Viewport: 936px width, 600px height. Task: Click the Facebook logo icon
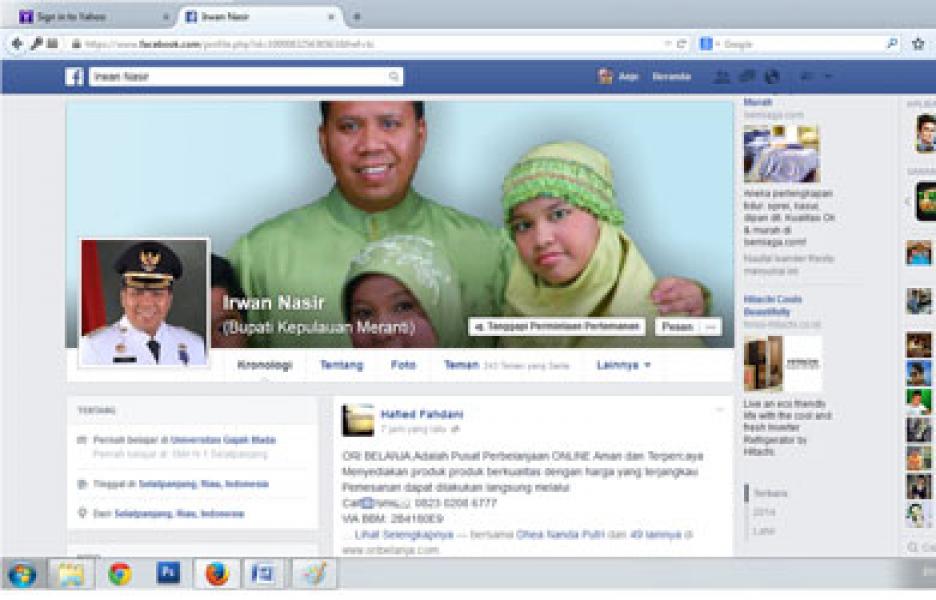point(74,76)
